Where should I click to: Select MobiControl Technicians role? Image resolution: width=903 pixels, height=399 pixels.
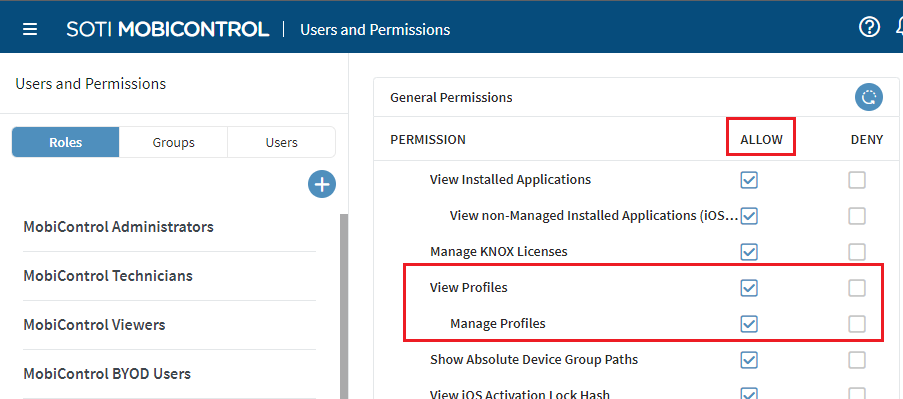(x=108, y=276)
